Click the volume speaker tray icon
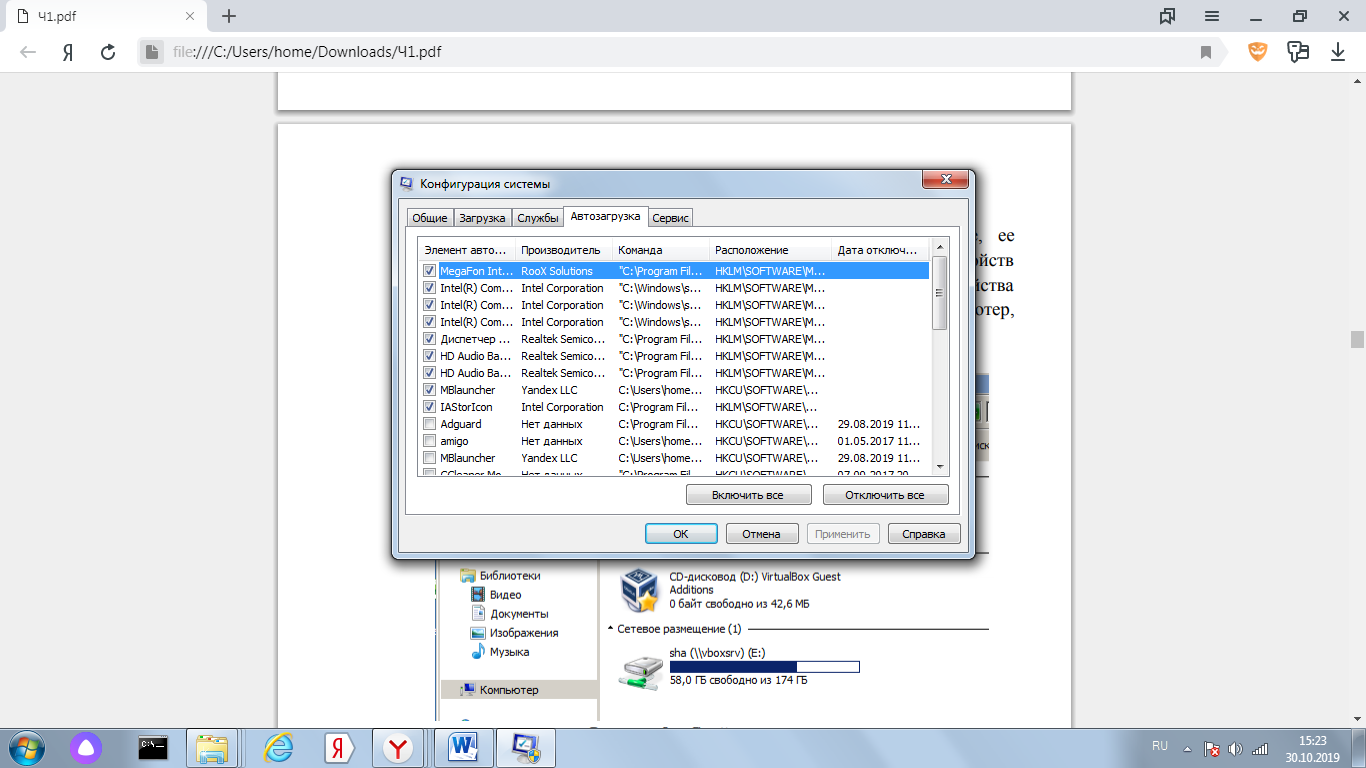 click(1235, 748)
